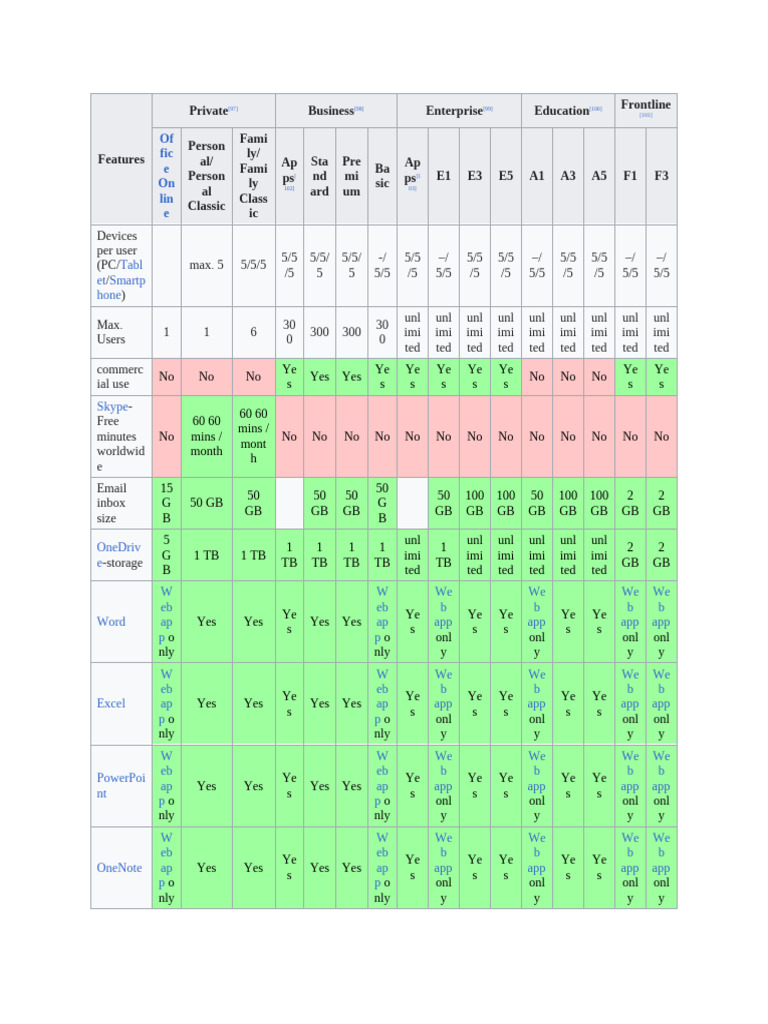768x1024 pixels.
Task: Click email inbox '100 GB' under E5 column
Action: tap(506, 502)
